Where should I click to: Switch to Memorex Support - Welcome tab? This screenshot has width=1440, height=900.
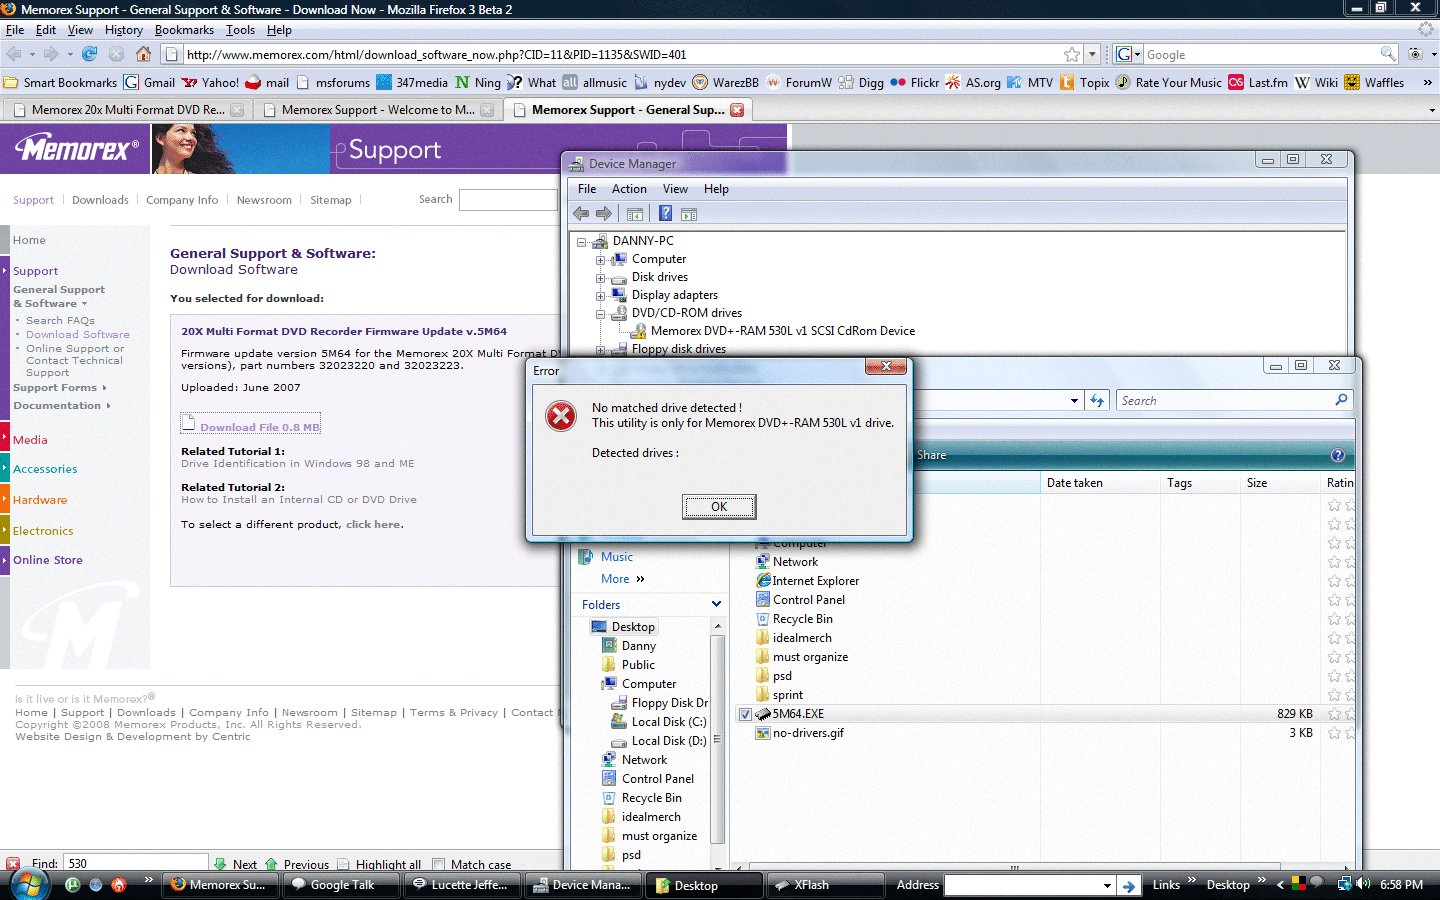378,110
